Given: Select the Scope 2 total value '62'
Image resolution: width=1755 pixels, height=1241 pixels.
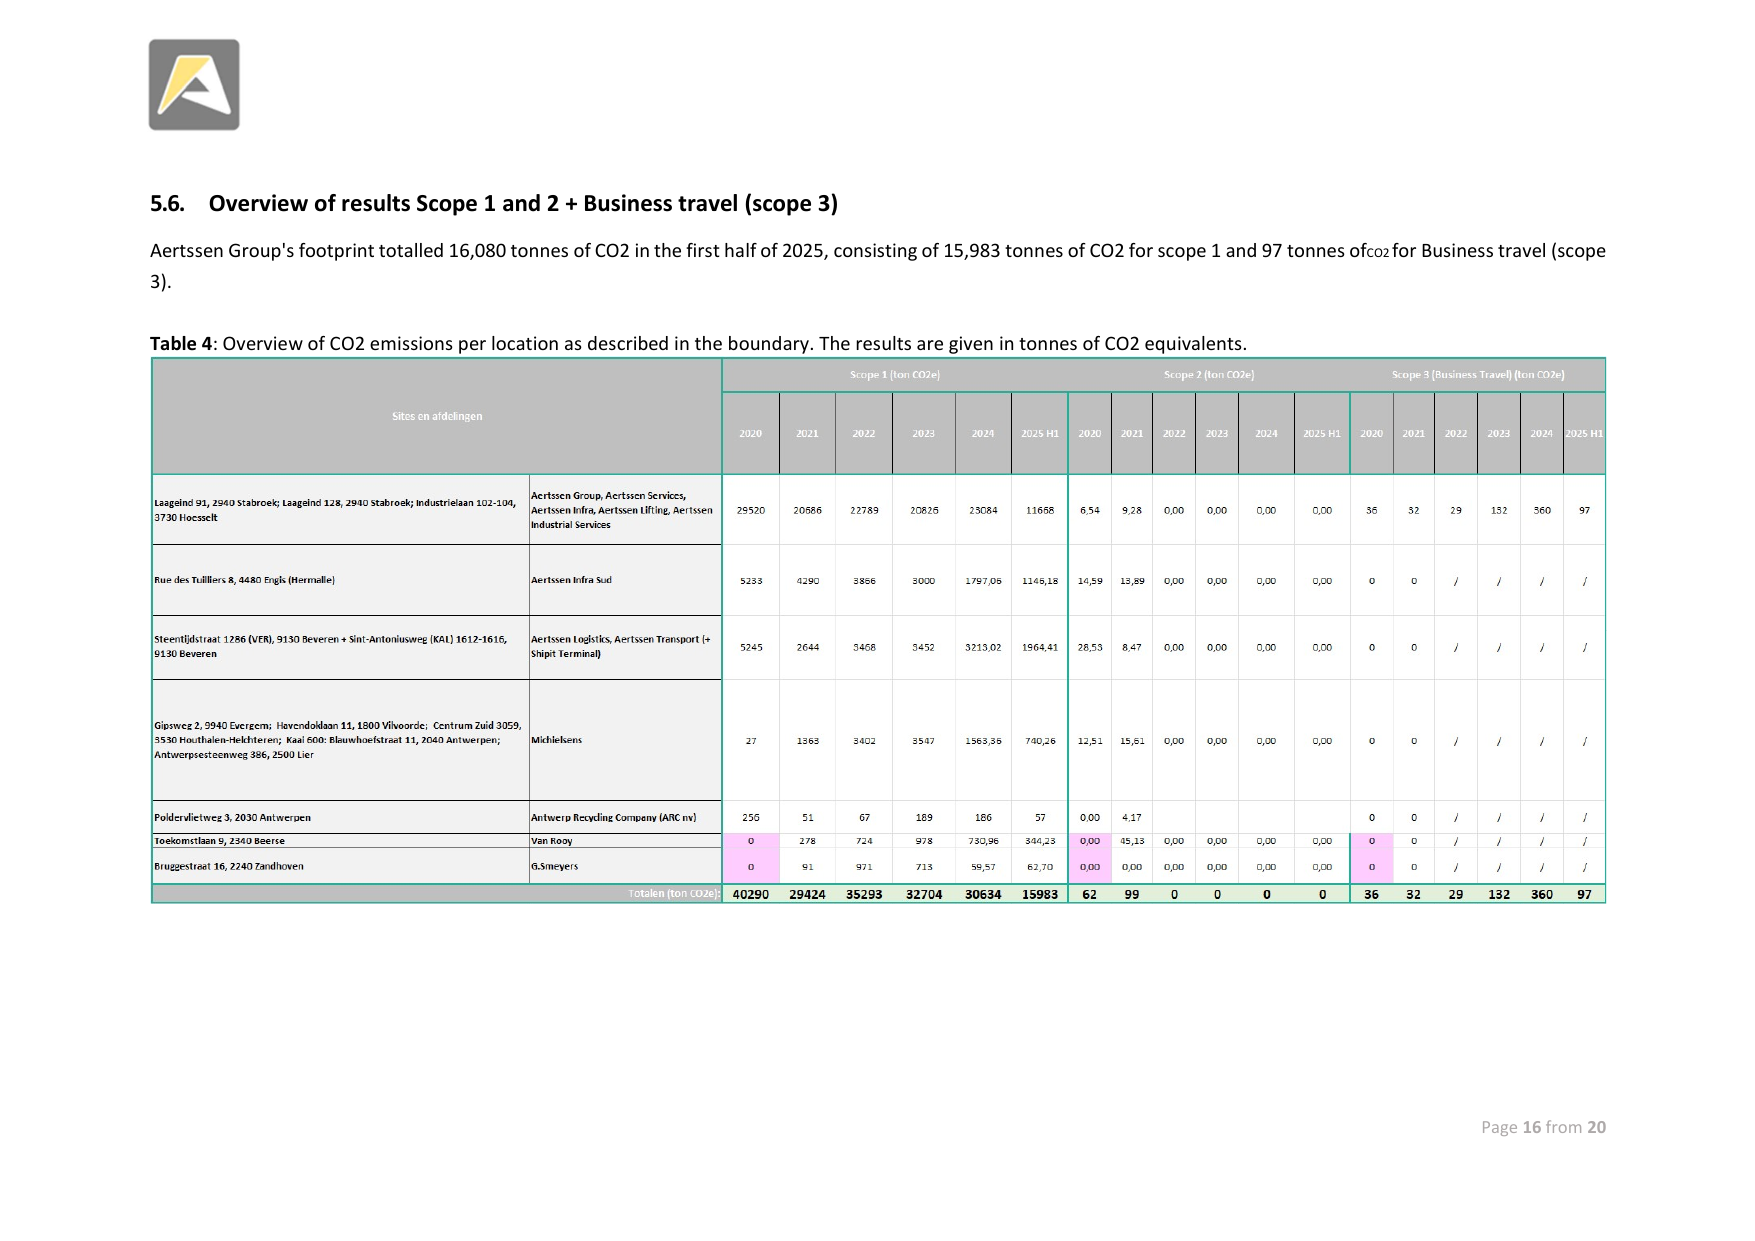Looking at the screenshot, I should 1090,894.
